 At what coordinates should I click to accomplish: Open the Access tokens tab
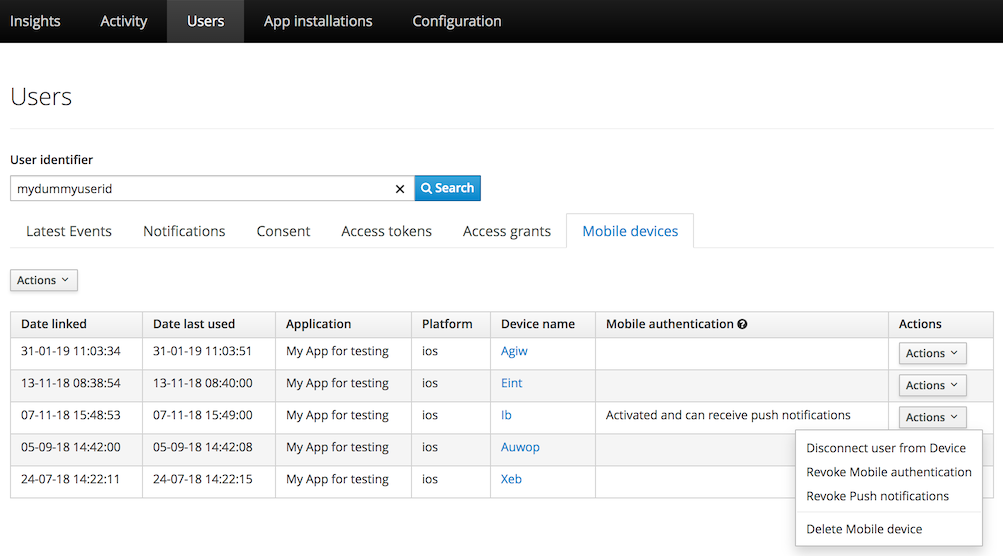pos(386,231)
